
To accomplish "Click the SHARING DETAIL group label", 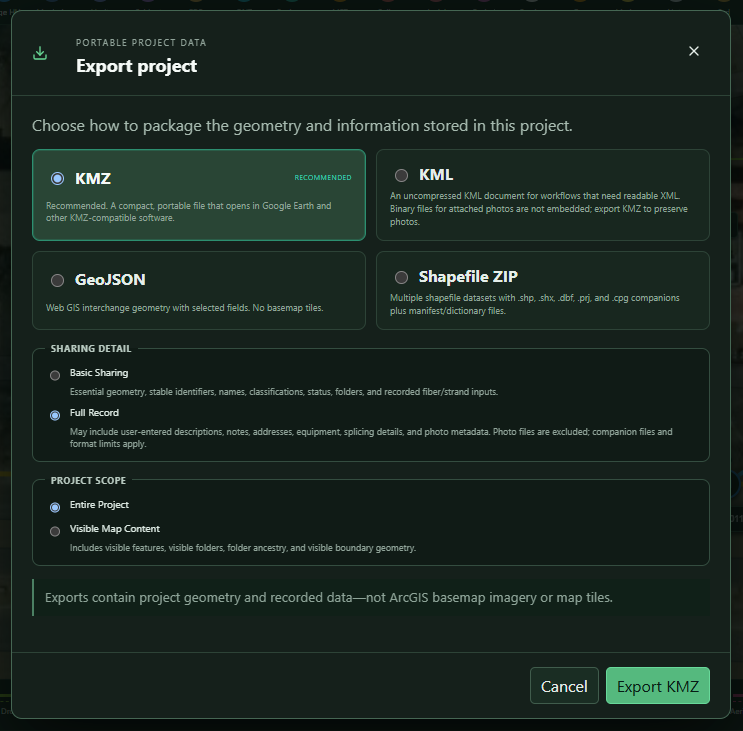I will (x=91, y=349).
